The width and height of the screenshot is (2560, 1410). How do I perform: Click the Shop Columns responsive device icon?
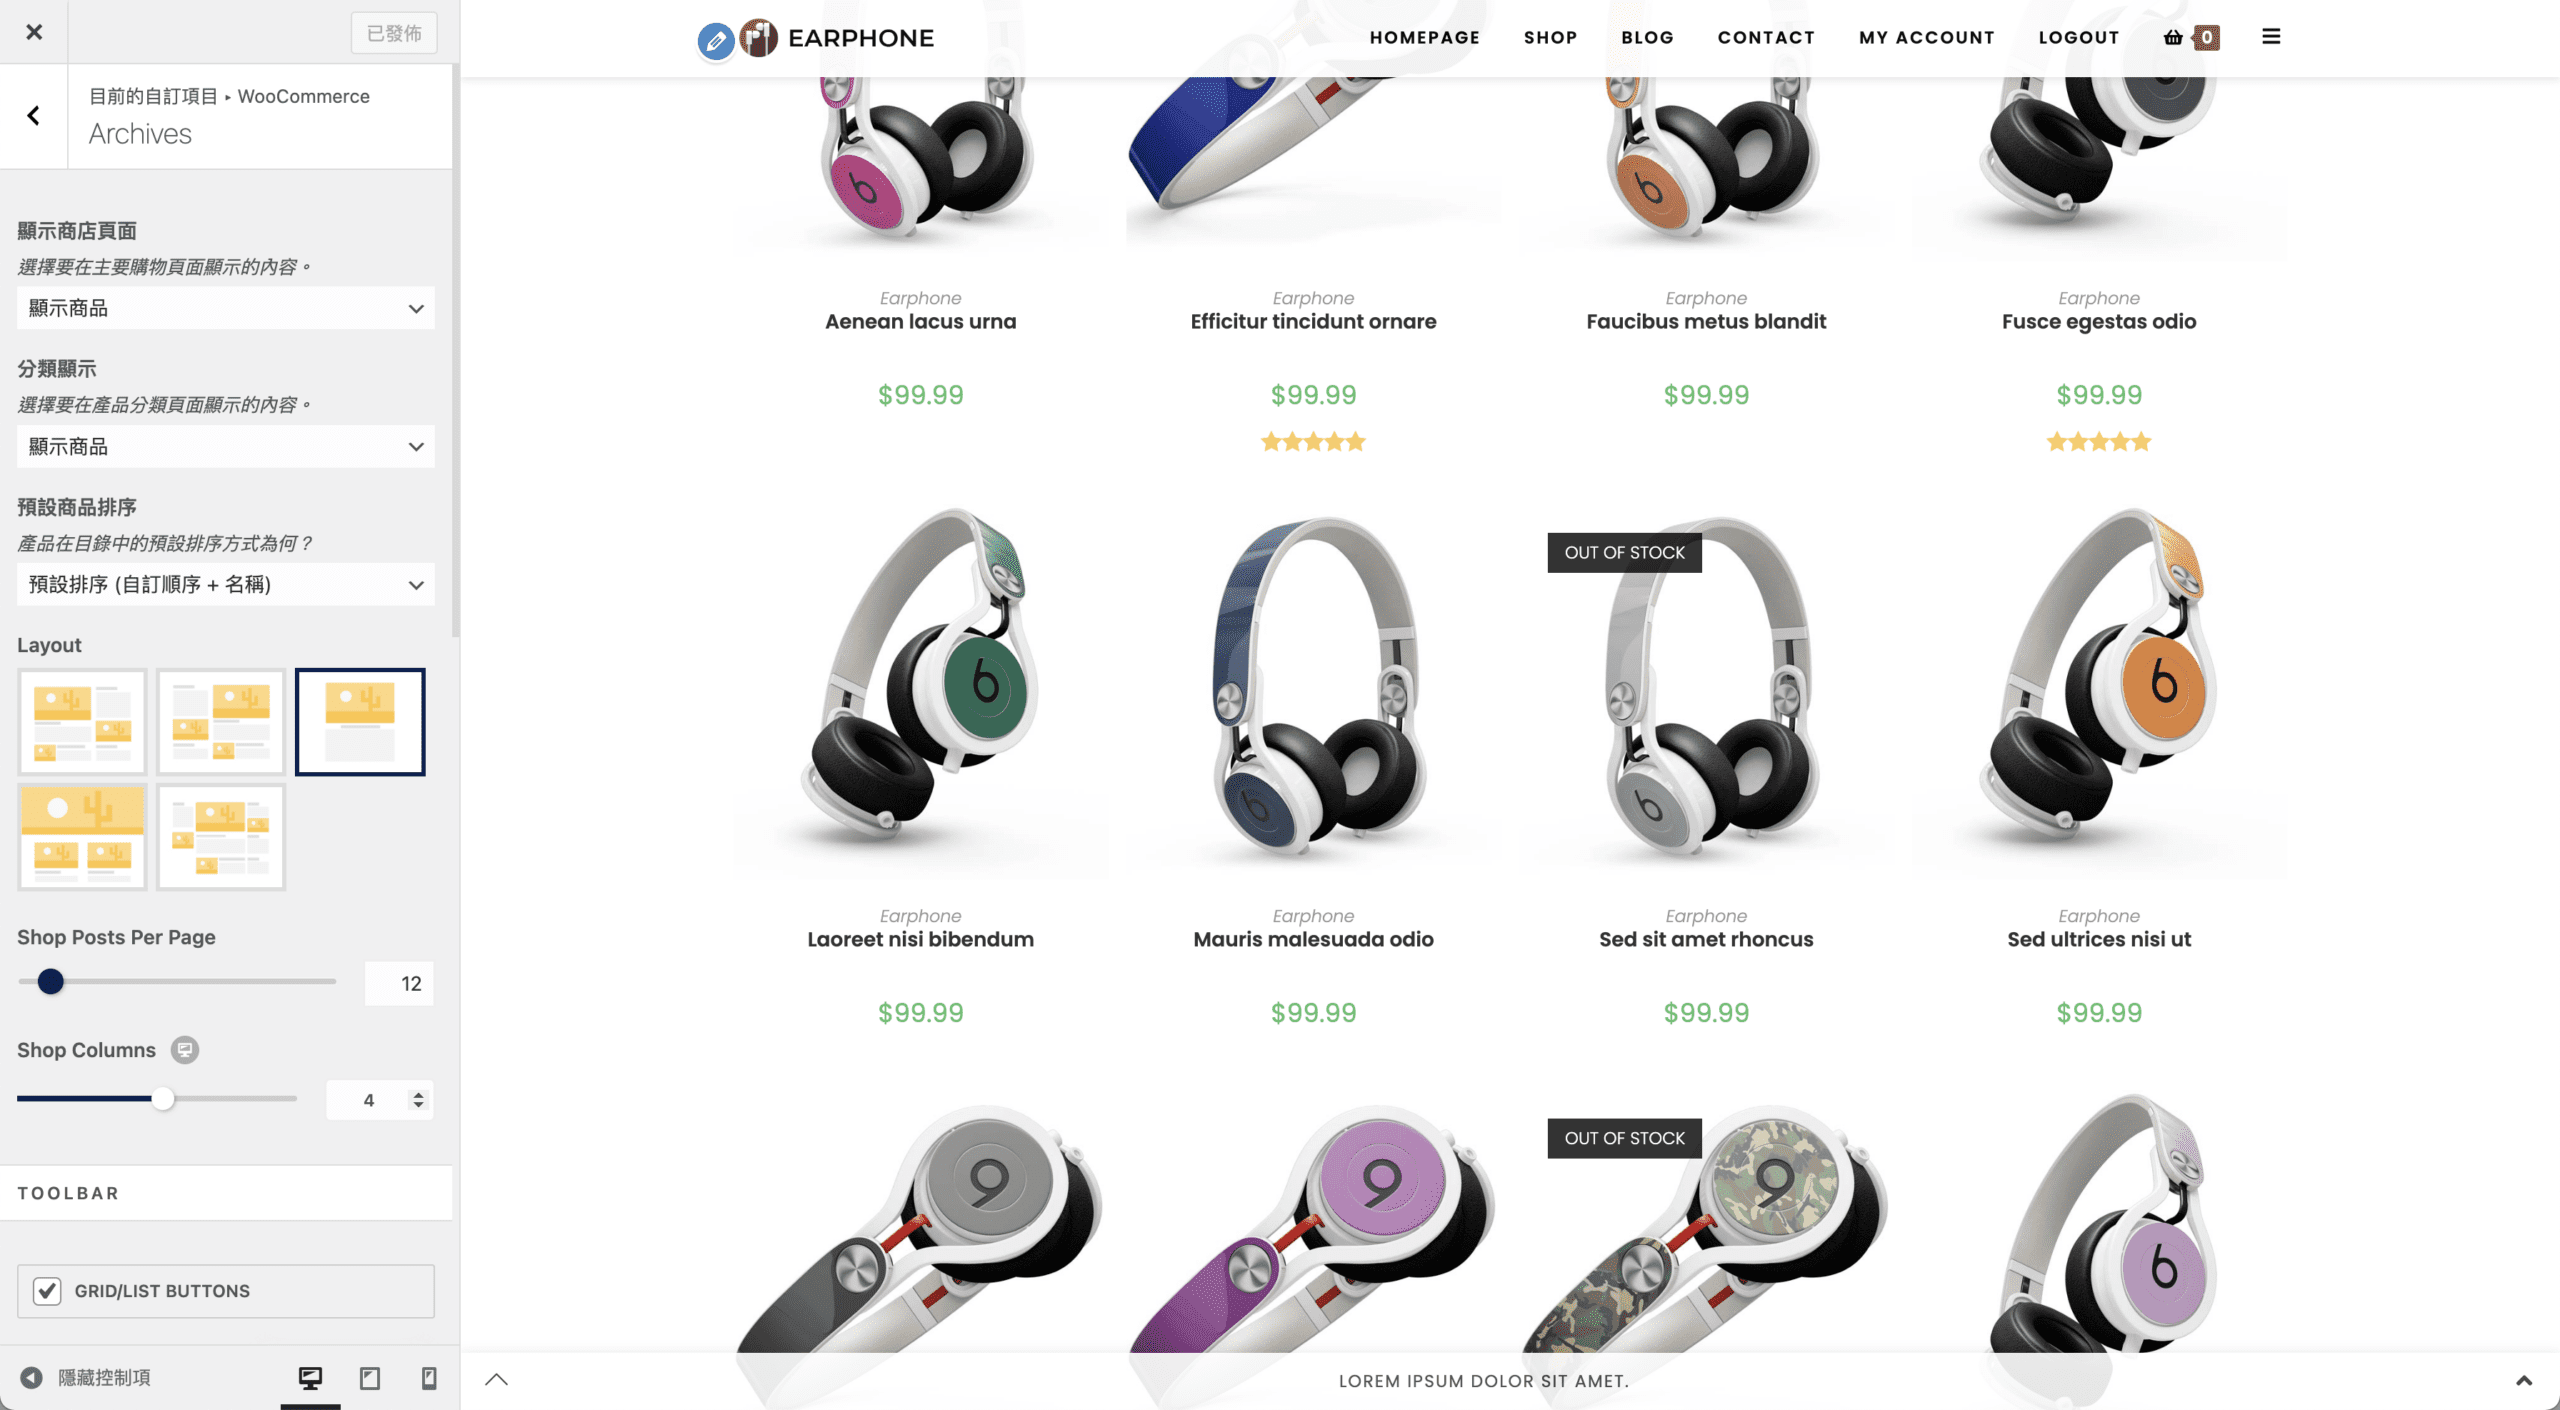[184, 1050]
